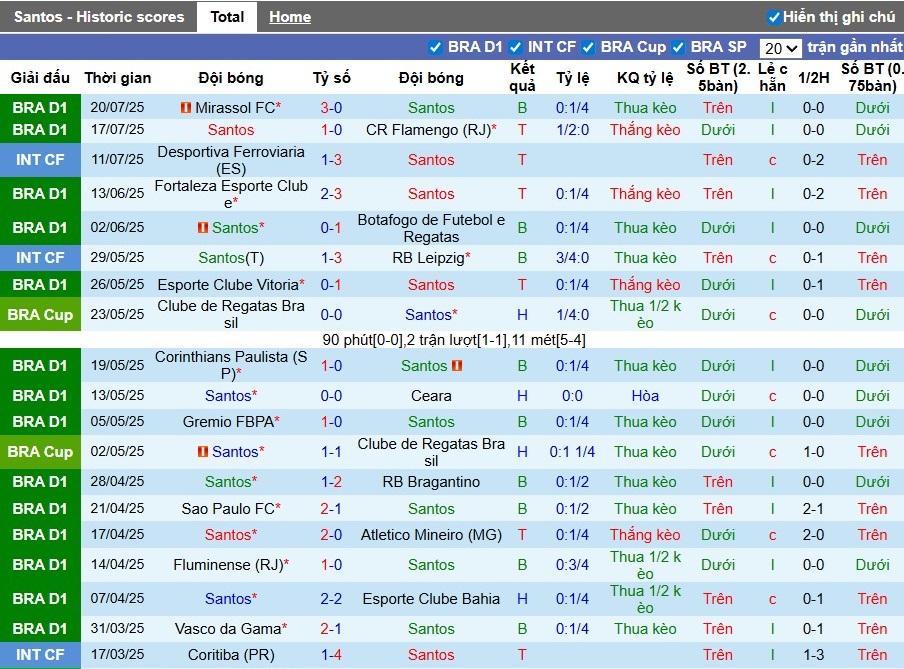
Task: Click red card icon beside Santos on 02/06/25
Action: click(202, 228)
